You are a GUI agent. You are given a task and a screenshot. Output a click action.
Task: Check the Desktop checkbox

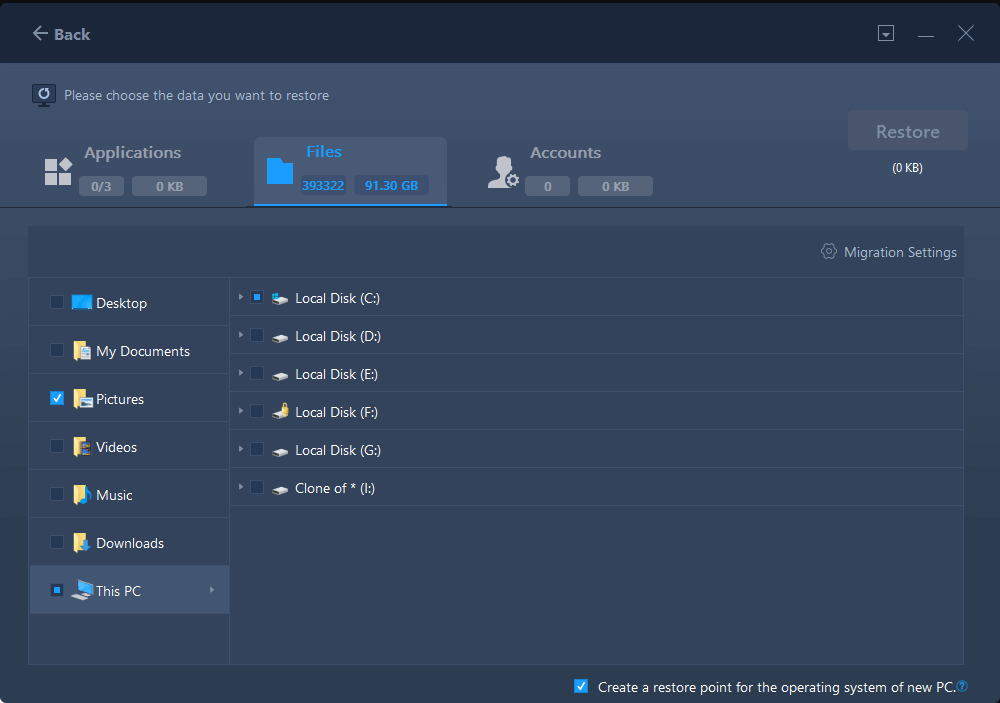pos(57,302)
